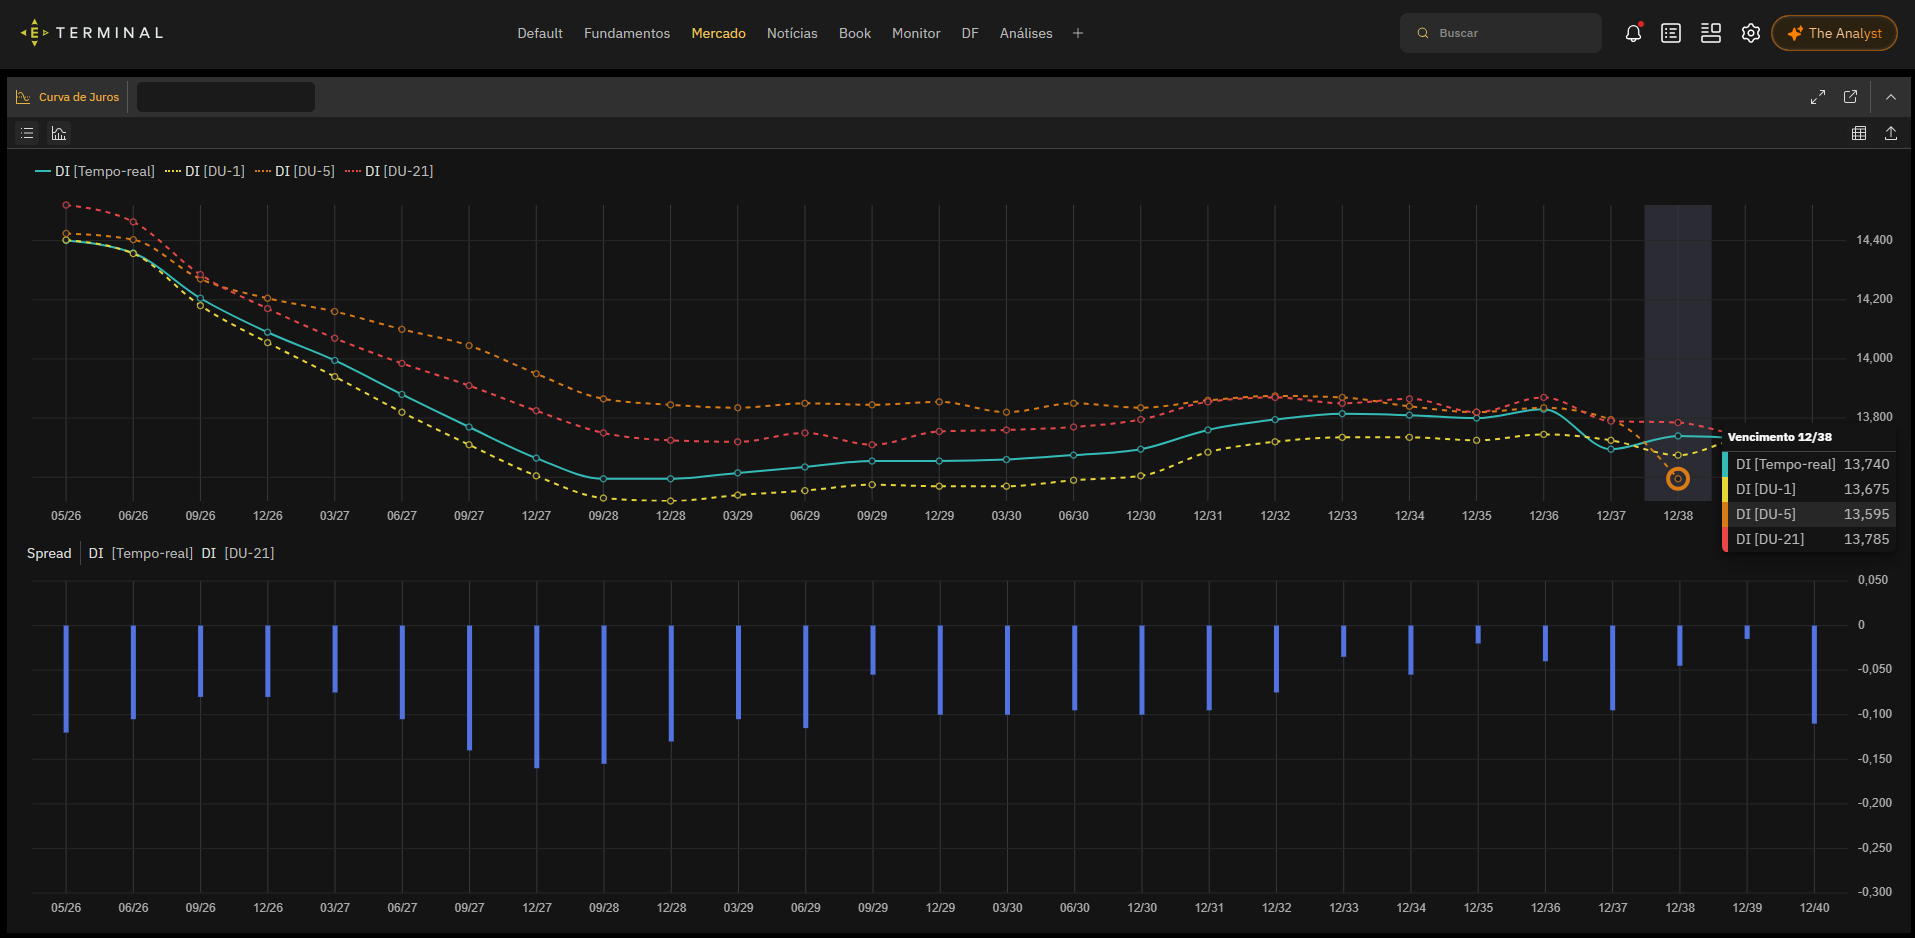Click the export upload icon
The image size is (1915, 938).
coord(1891,133)
